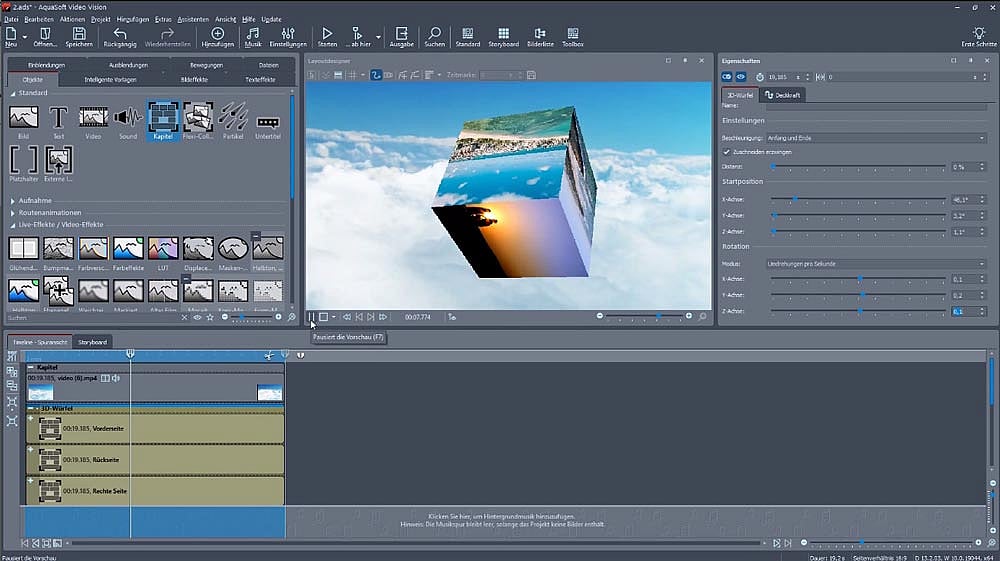The width and height of the screenshot is (1000, 561).
Task: Toggle the Zuschneiden erzwingen checkbox
Action: tap(727, 152)
